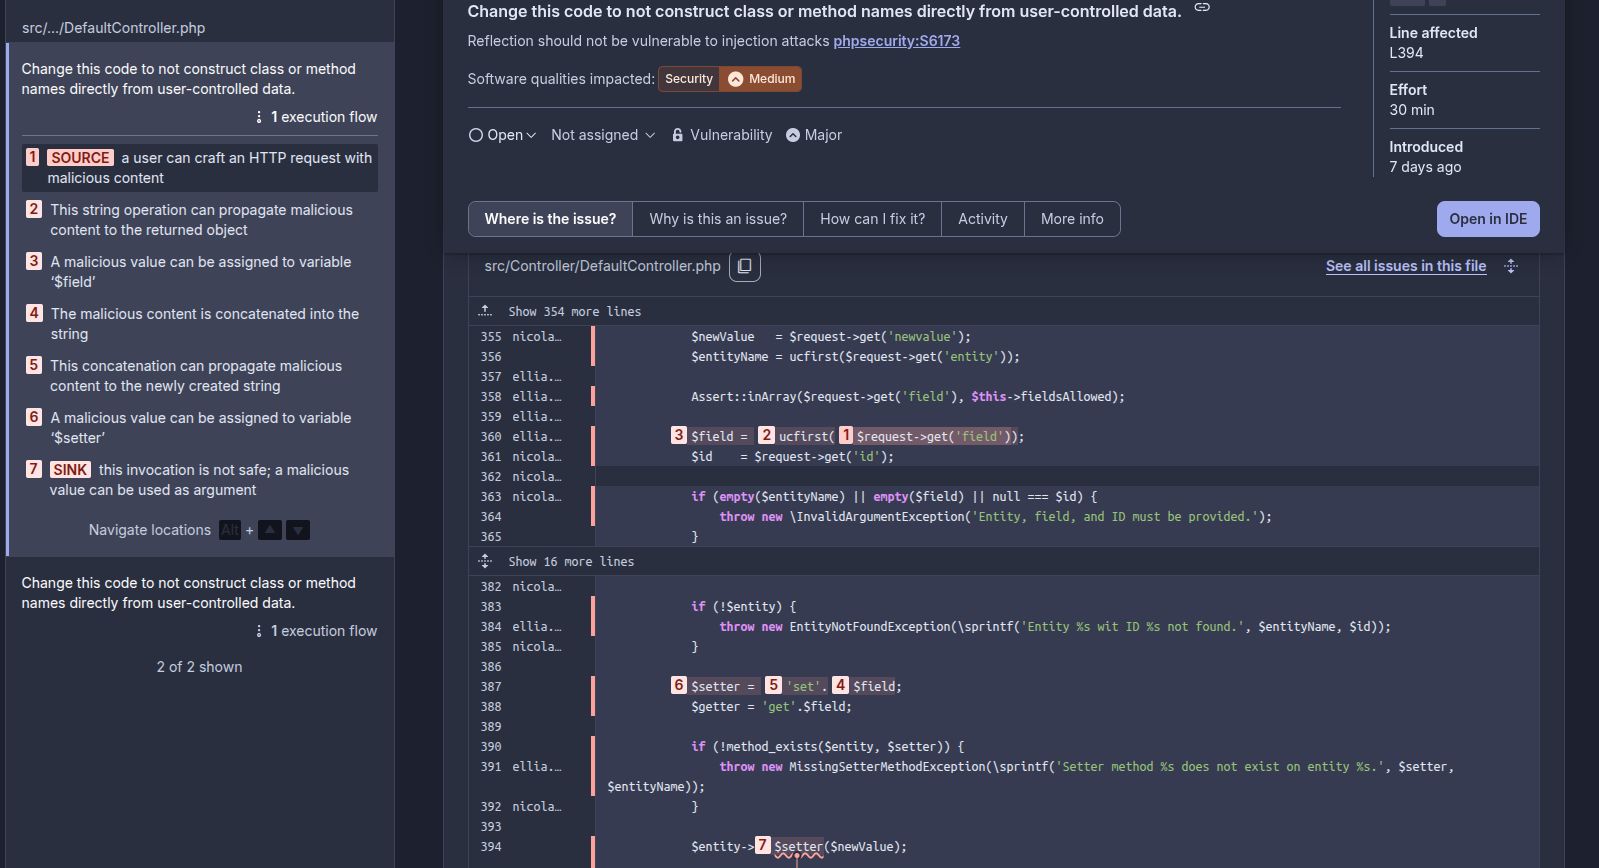
Task: Click the $id assignment on line 361
Action: point(793,457)
